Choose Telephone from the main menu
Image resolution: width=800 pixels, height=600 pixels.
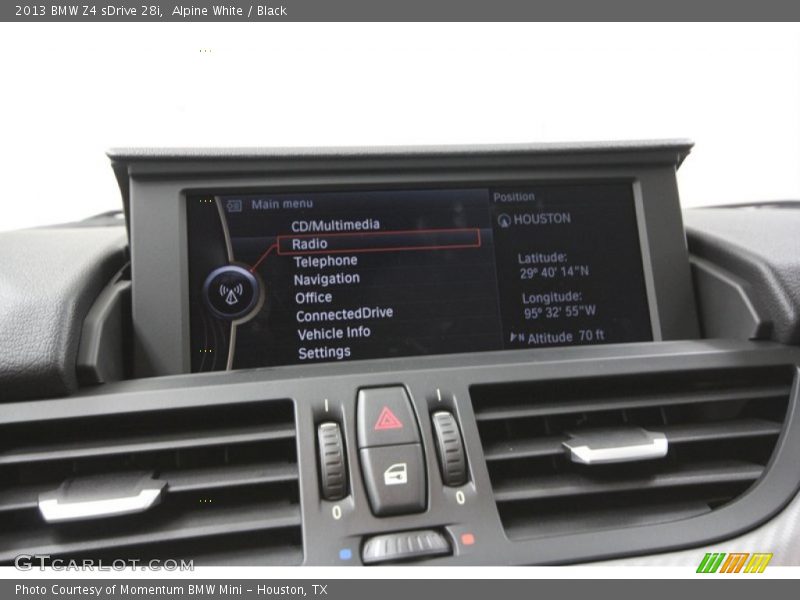[325, 261]
